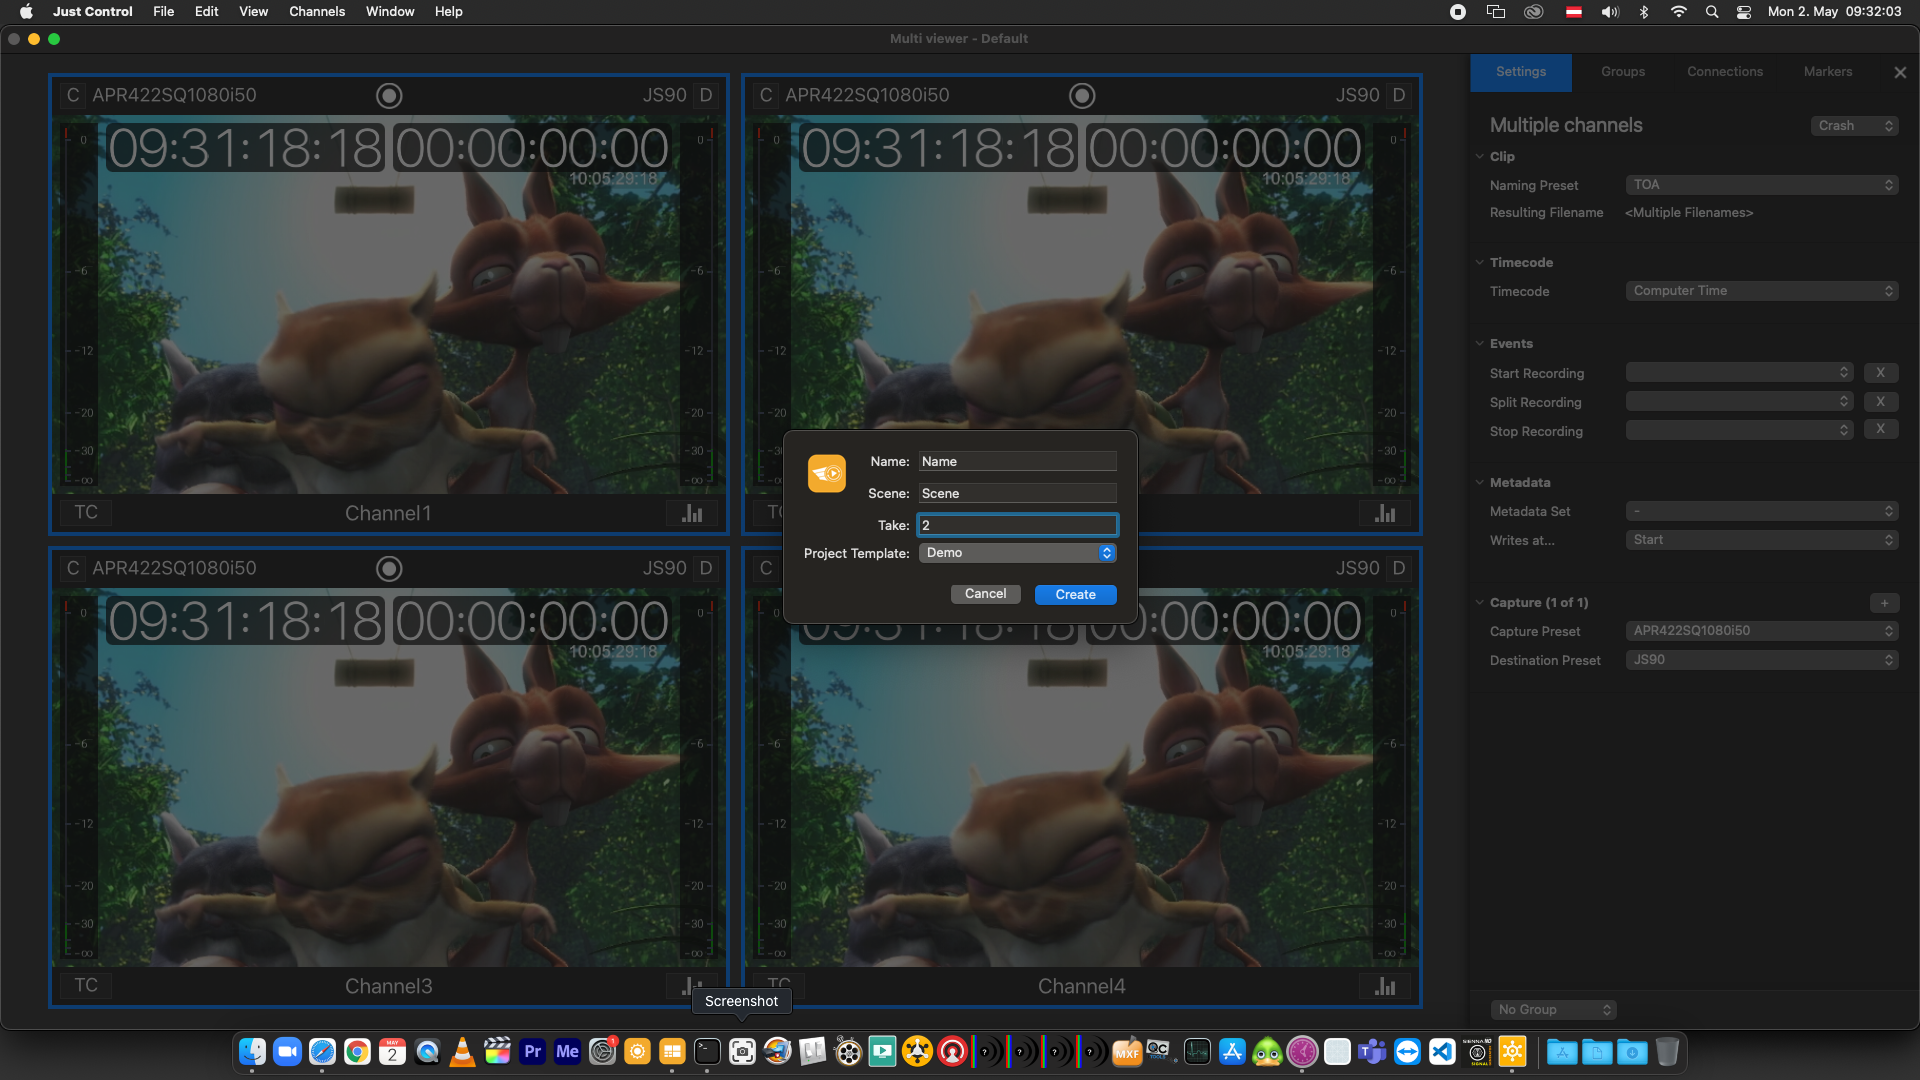Open the Crash mode dropdown
Viewport: 1920px width, 1080px height.
1854,126
